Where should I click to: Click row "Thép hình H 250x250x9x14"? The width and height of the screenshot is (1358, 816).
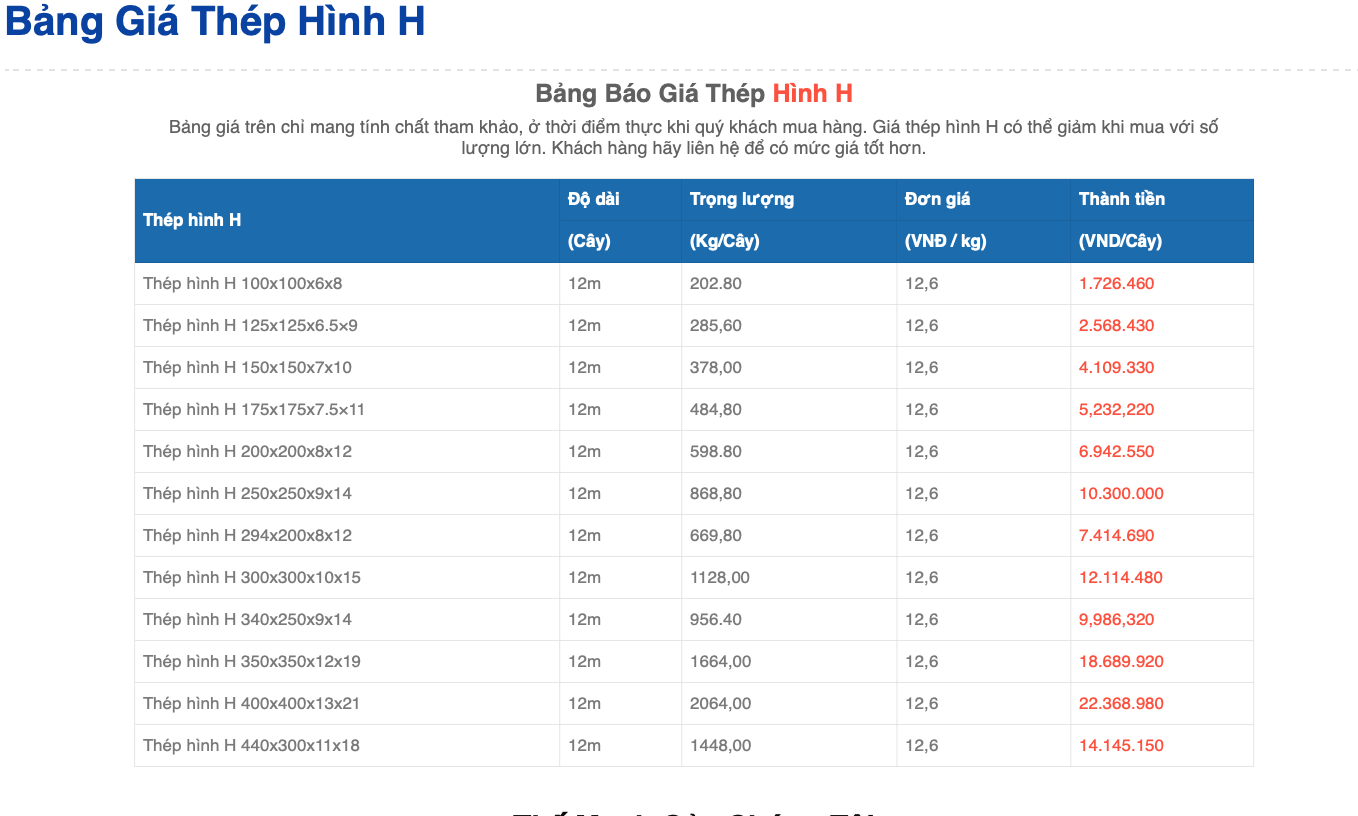tap(694, 494)
